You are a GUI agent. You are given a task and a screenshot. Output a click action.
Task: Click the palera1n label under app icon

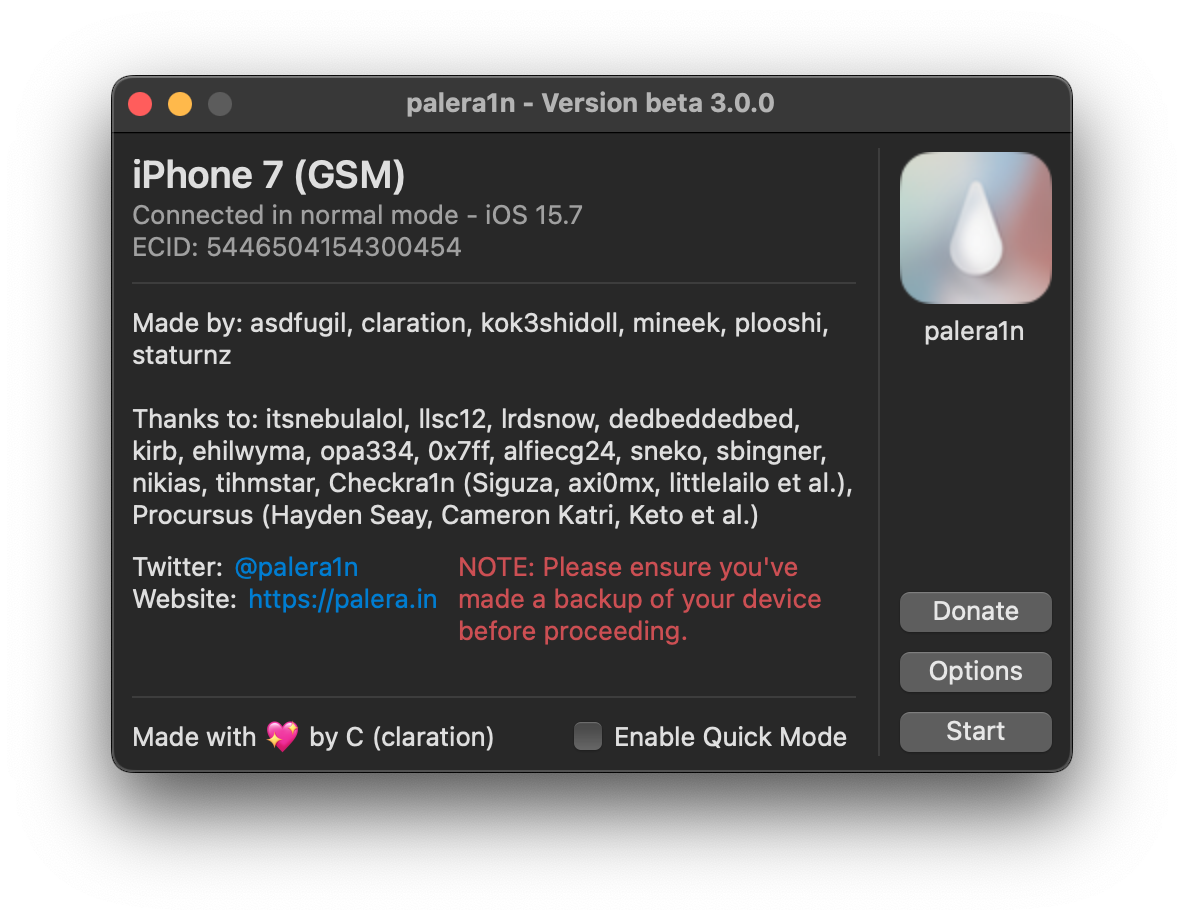click(x=974, y=332)
